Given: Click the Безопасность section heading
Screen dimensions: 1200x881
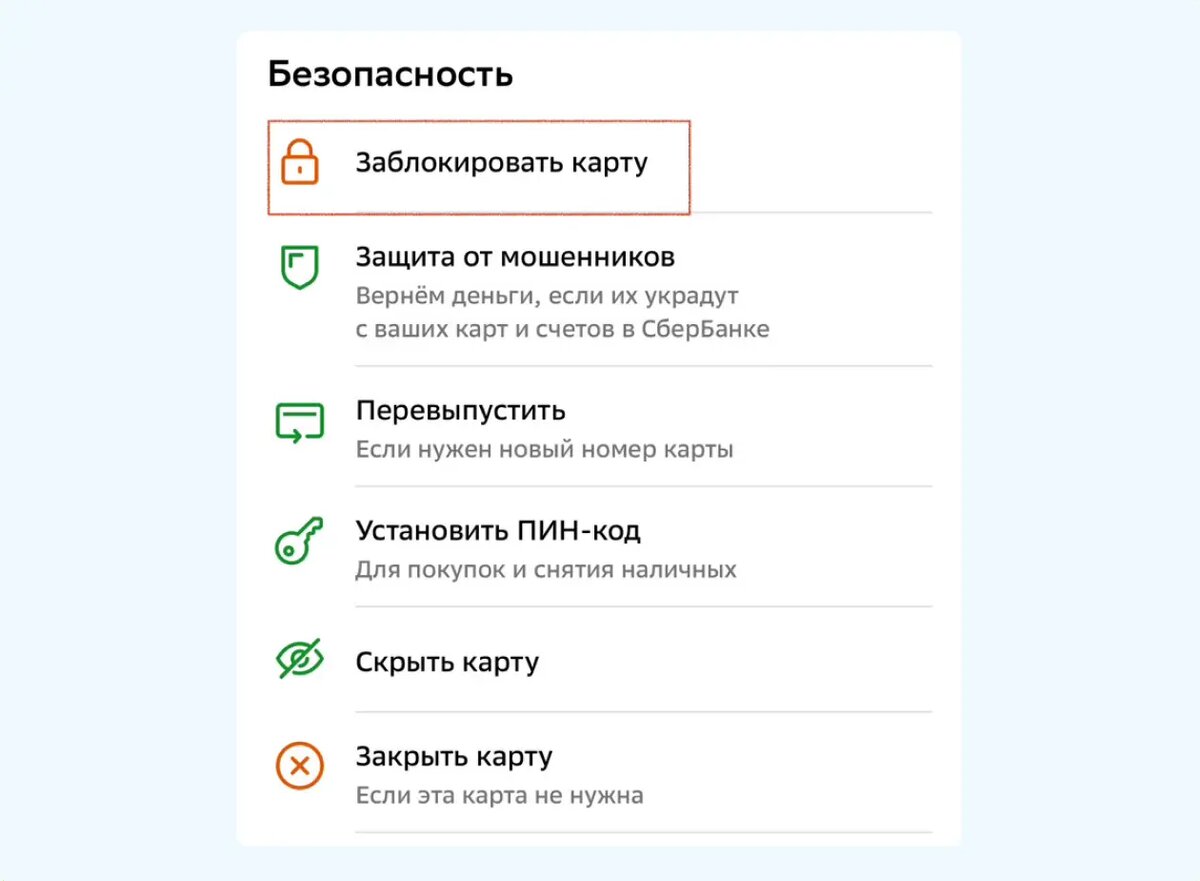Looking at the screenshot, I should pyautogui.click(x=390, y=73).
